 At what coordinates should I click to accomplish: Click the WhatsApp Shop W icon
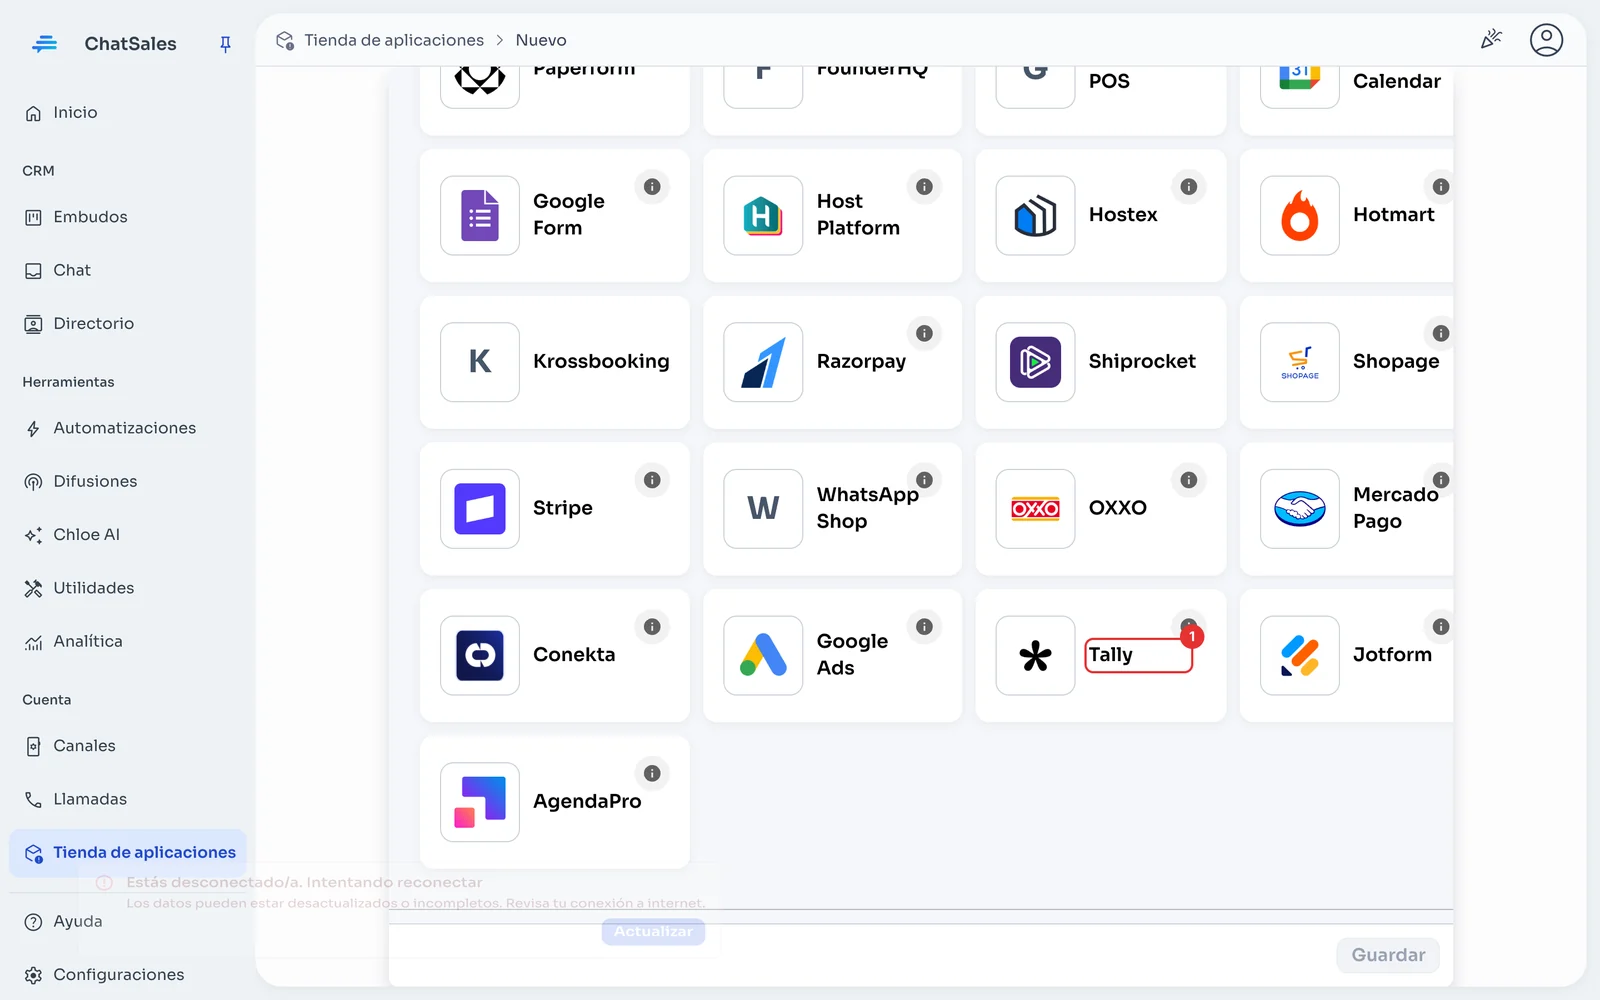pyautogui.click(x=763, y=509)
